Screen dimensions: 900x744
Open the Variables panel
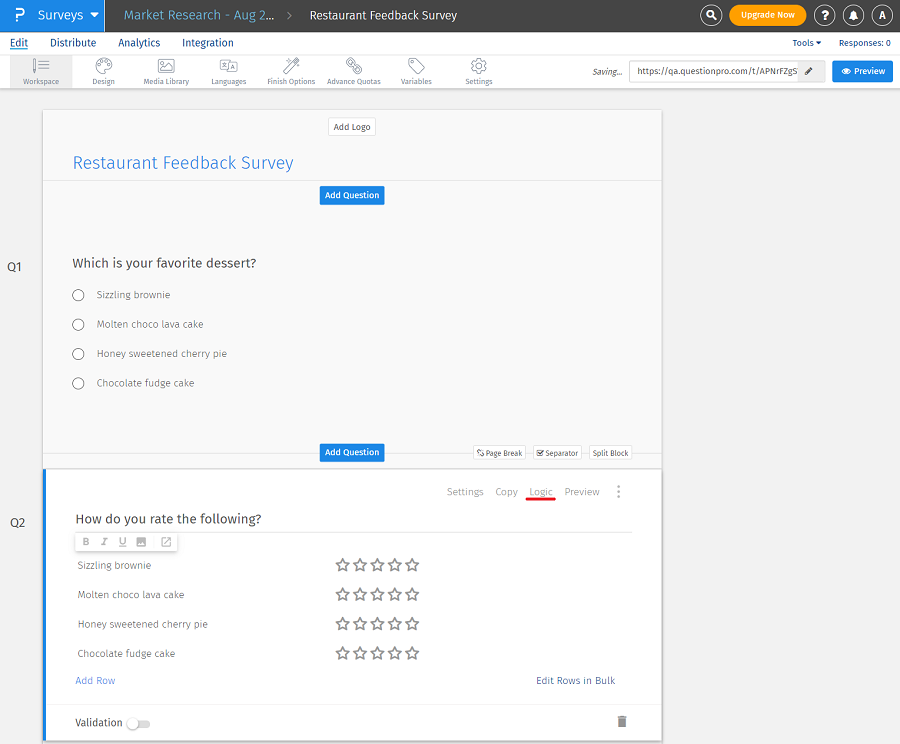(x=416, y=70)
